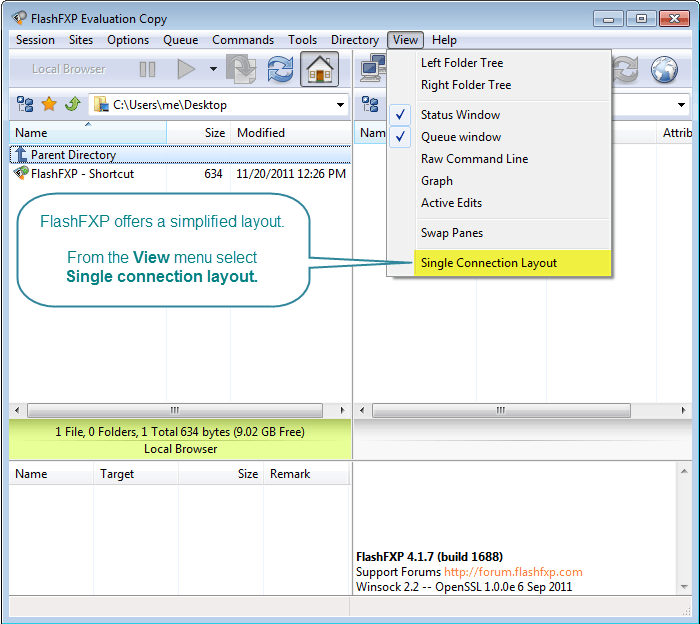Image resolution: width=700 pixels, height=624 pixels.
Task: Click the queue Remark column header
Action: click(306, 474)
